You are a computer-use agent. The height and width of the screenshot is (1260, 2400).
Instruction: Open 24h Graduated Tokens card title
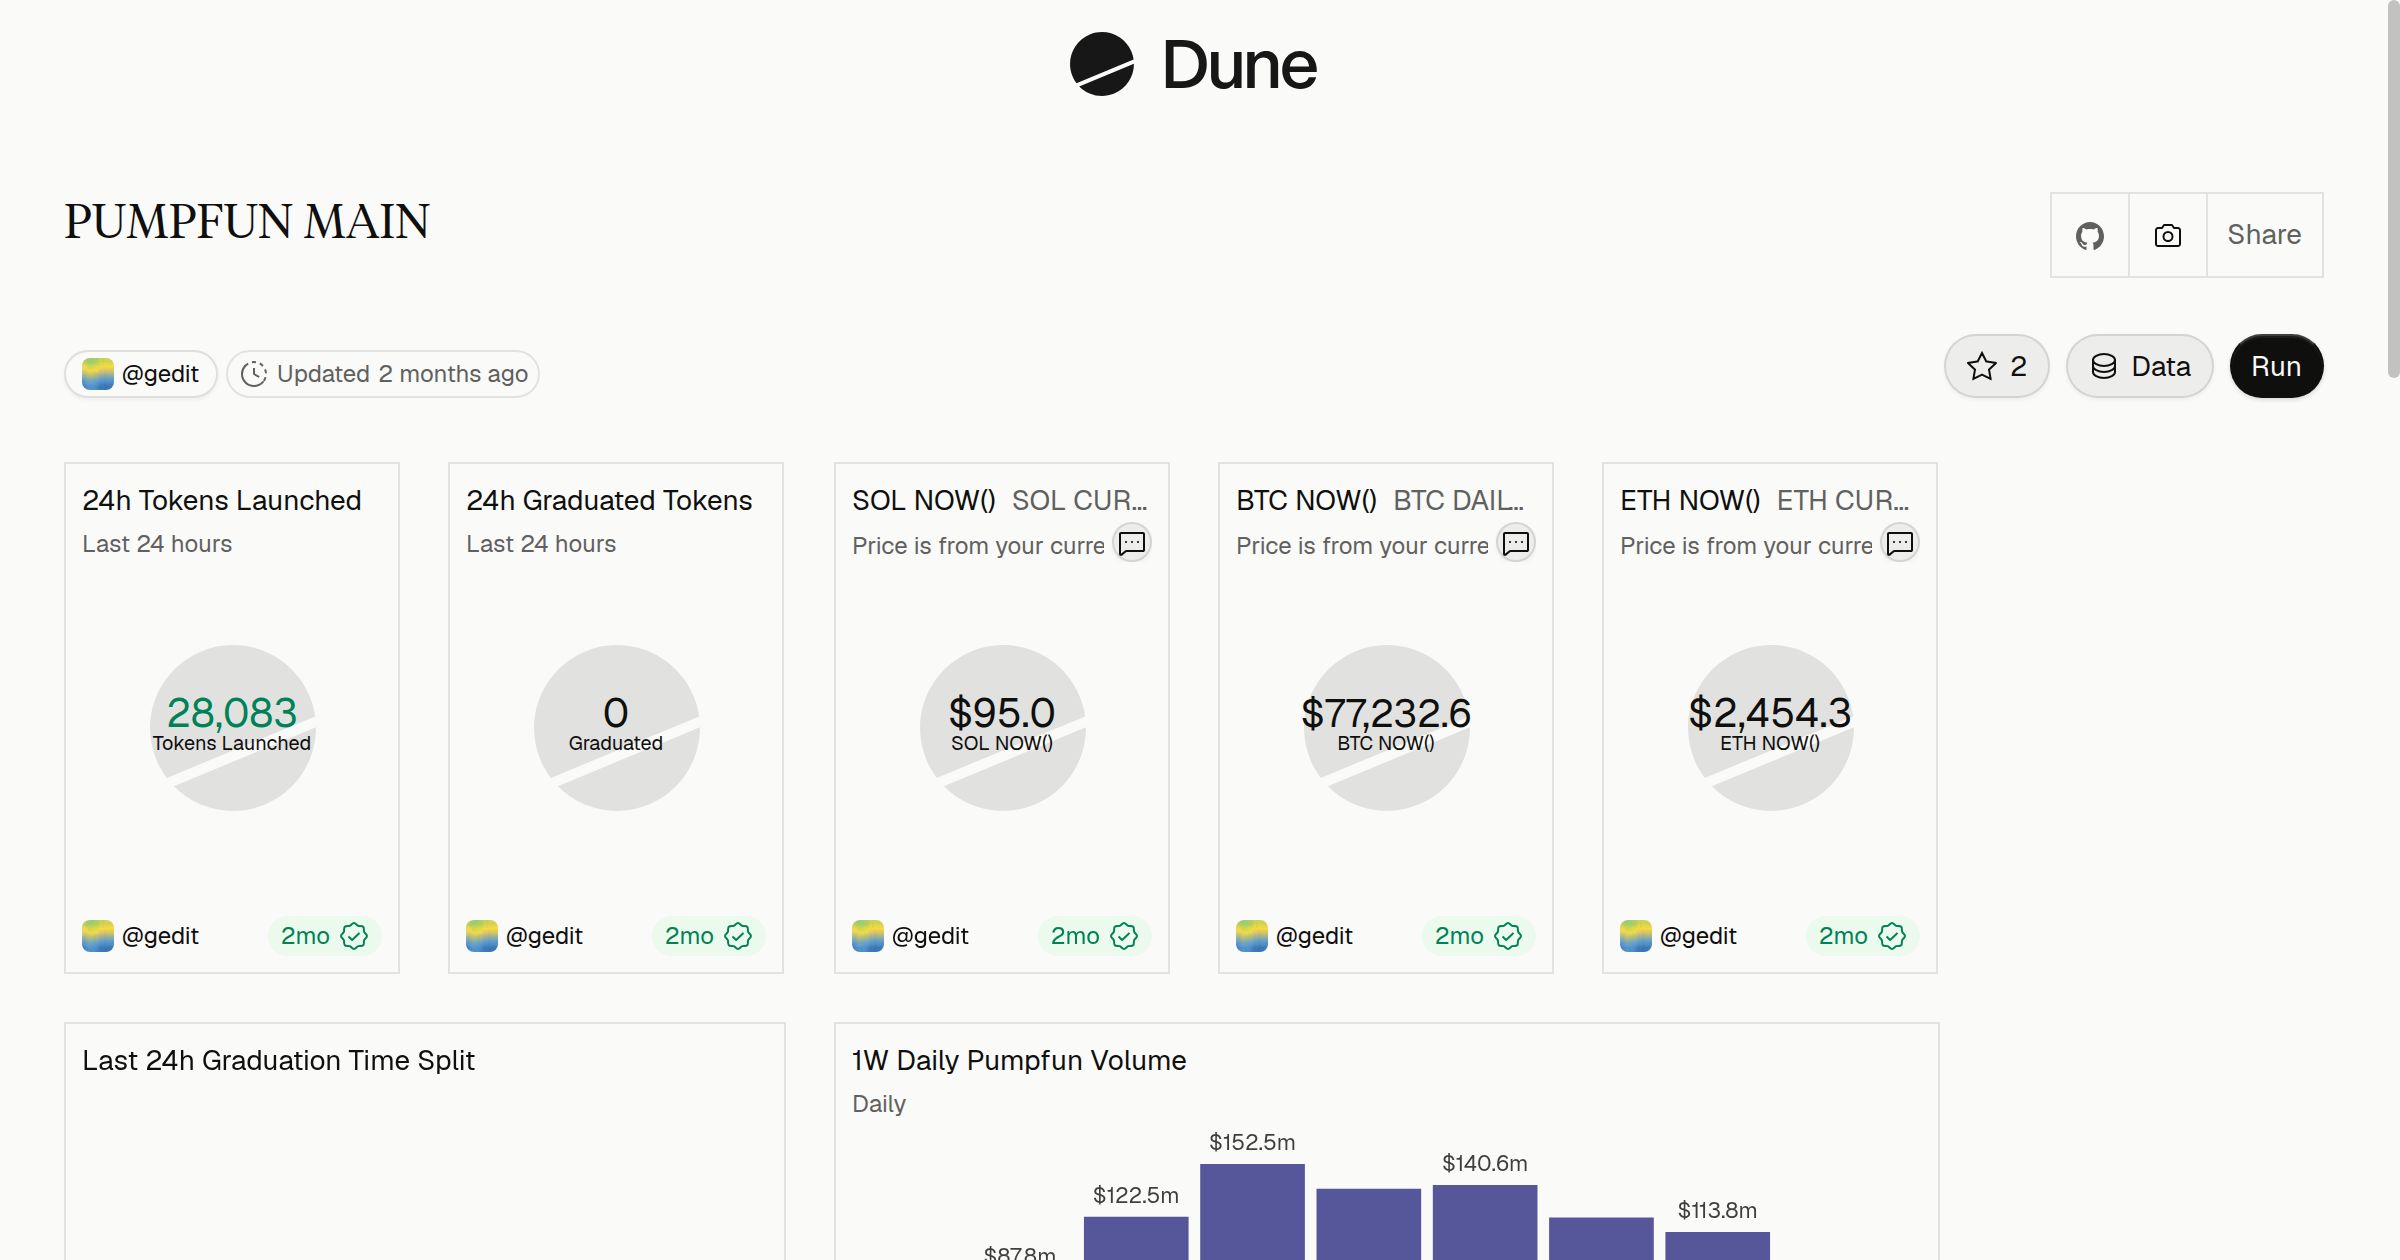(x=609, y=500)
